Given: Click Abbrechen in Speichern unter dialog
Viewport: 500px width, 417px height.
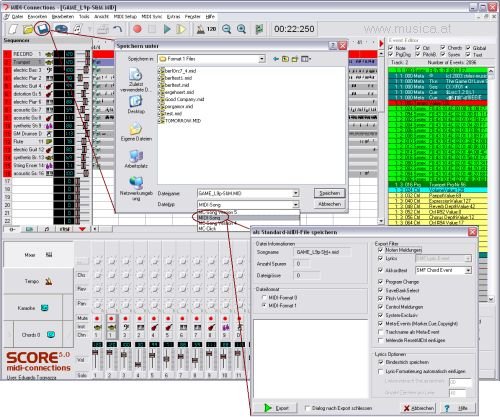Looking at the screenshot, I should 329,204.
